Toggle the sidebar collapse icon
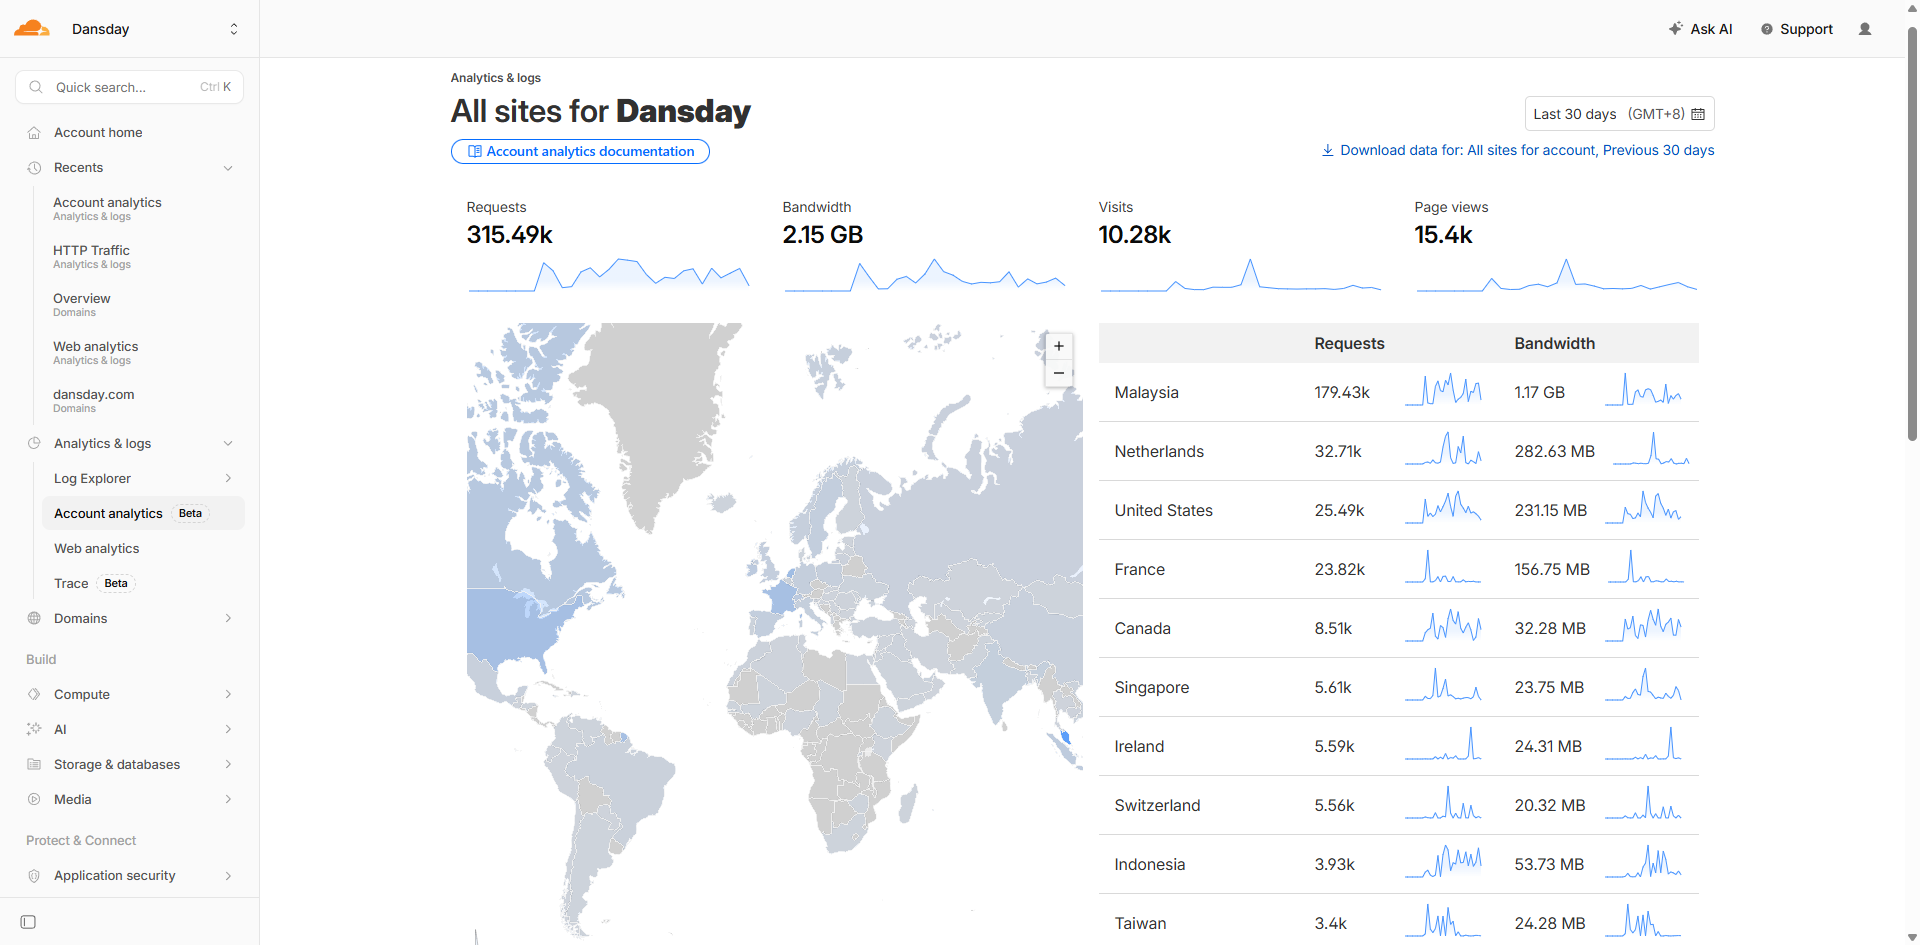Screen dimensions: 1920x945 28,922
